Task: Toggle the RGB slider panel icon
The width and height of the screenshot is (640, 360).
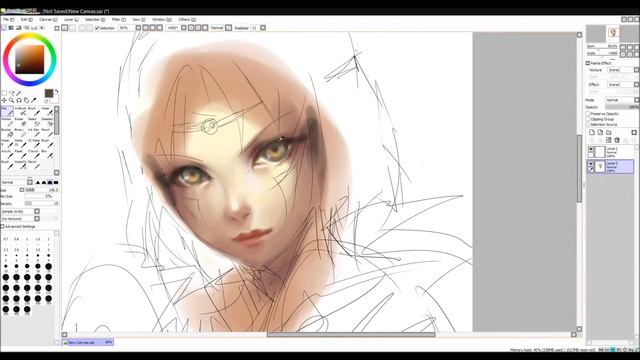Action: (x=11, y=28)
